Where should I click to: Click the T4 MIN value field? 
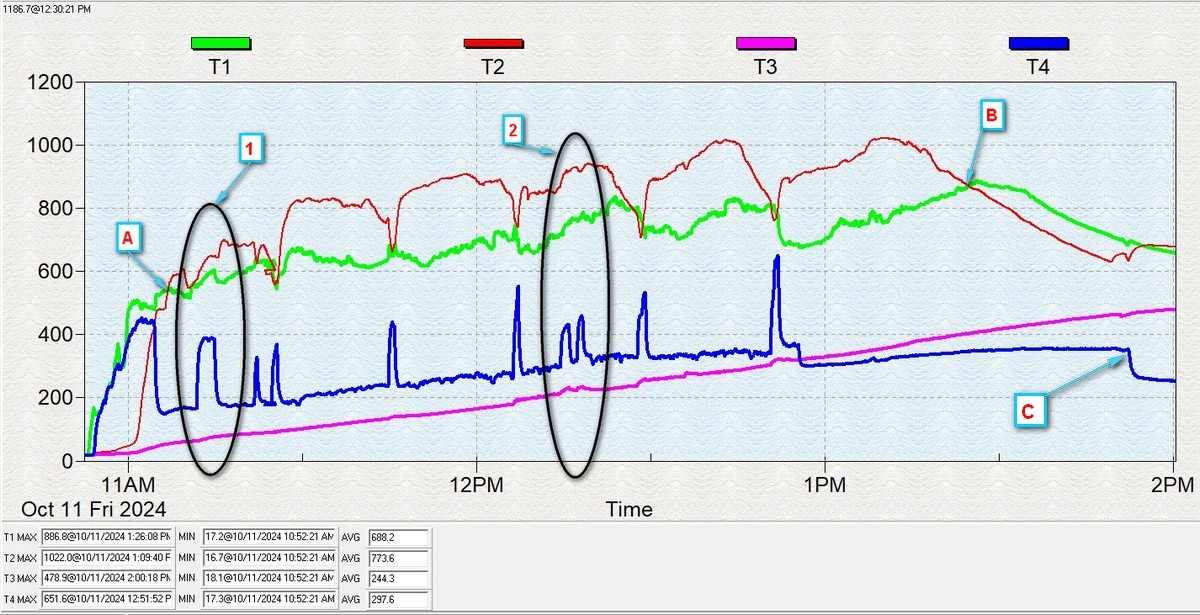click(268, 600)
